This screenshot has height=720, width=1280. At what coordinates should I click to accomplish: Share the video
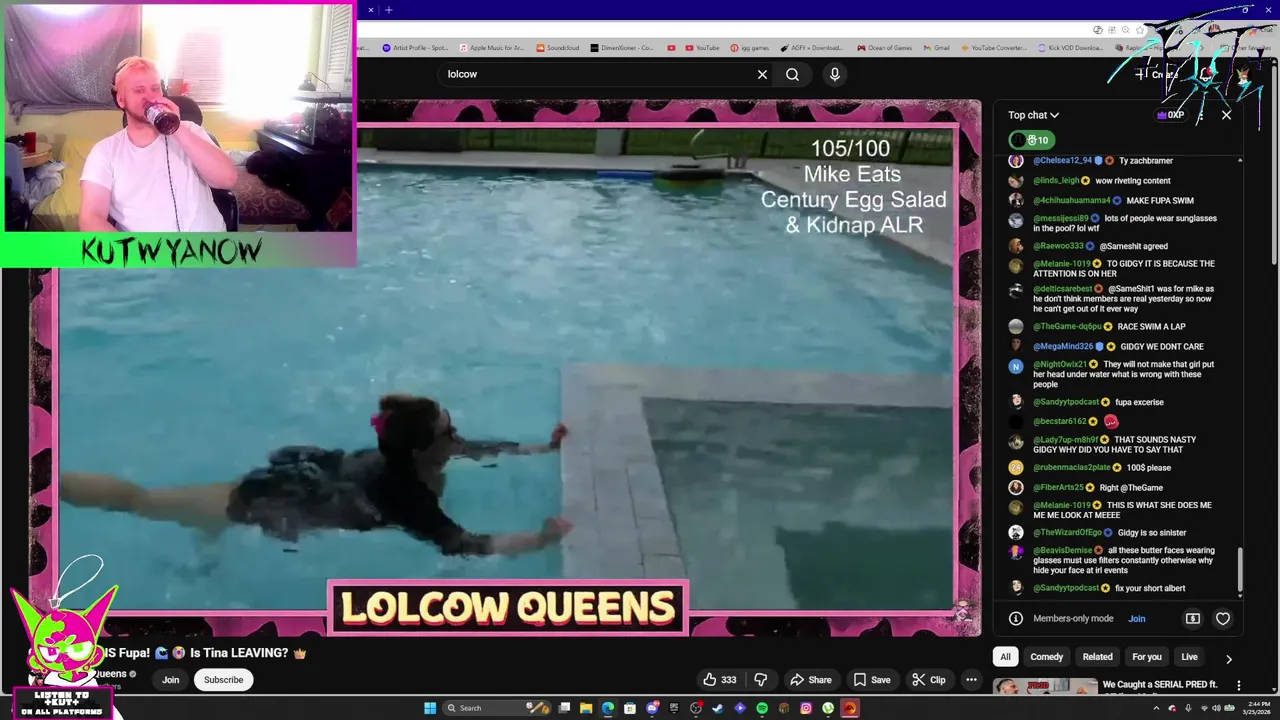click(810, 680)
